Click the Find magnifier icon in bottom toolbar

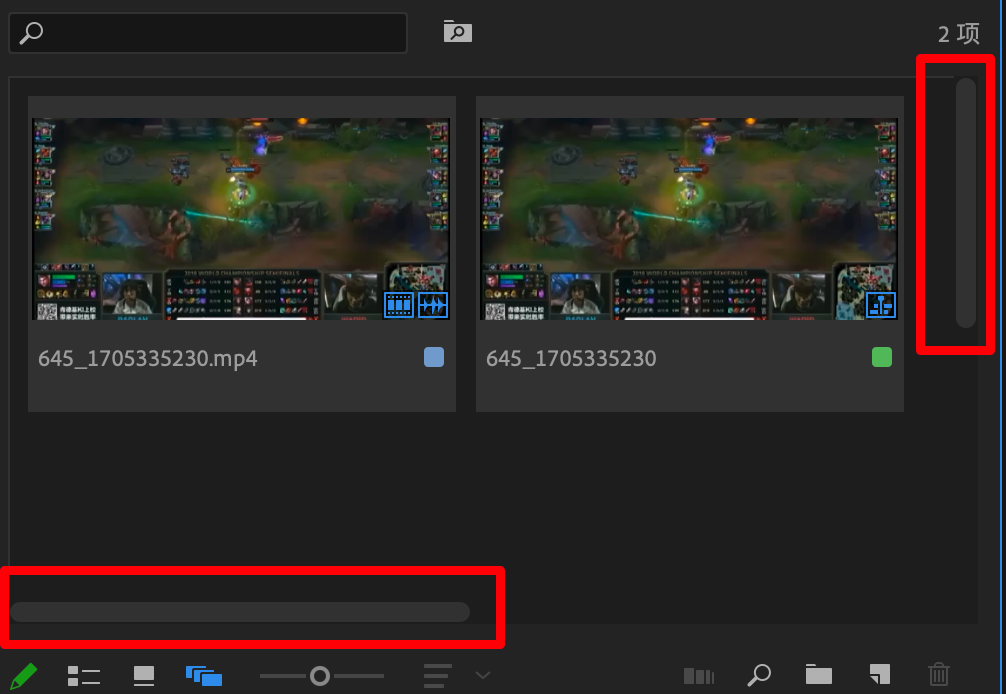point(759,675)
